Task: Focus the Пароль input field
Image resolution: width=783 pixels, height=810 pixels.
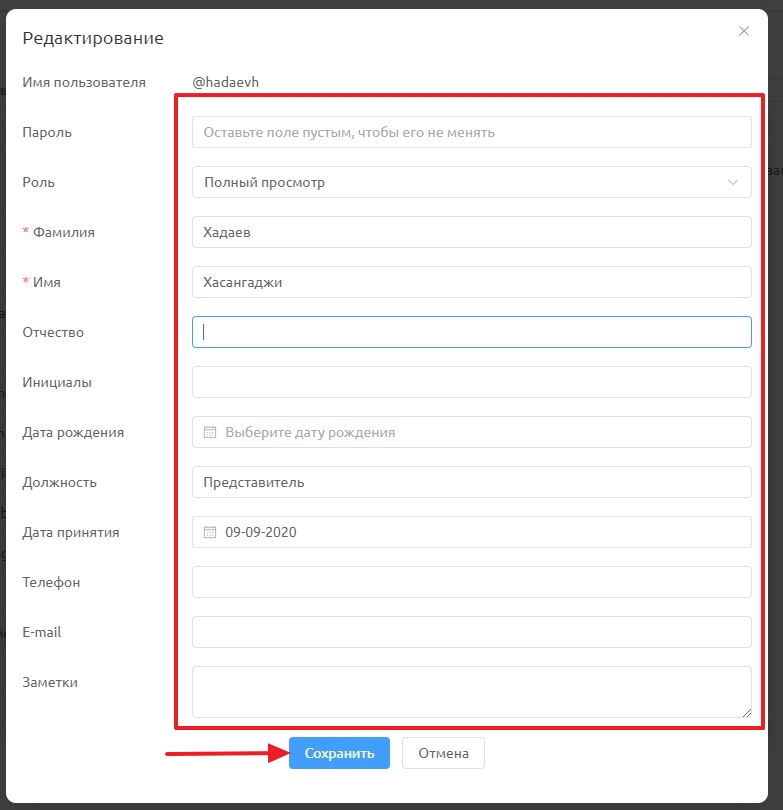Action: point(472,132)
